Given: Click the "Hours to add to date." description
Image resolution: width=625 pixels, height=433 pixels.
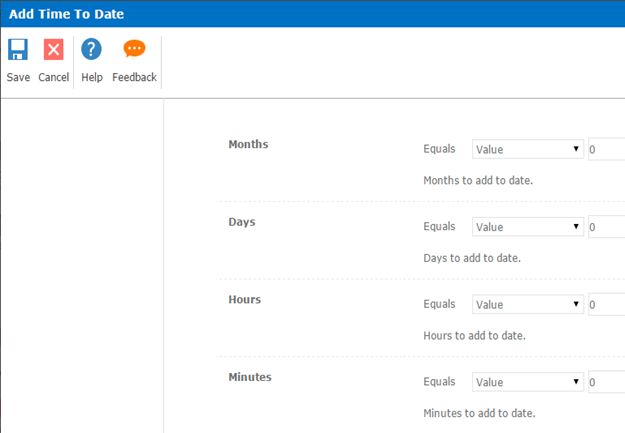Looking at the screenshot, I should click(474, 336).
